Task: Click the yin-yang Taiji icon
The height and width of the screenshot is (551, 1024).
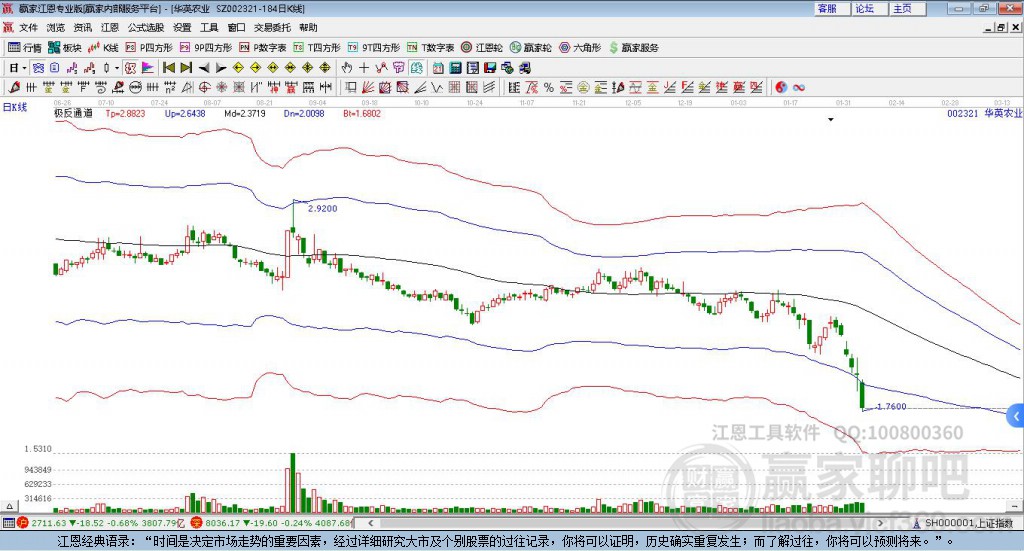Action: click(x=781, y=87)
